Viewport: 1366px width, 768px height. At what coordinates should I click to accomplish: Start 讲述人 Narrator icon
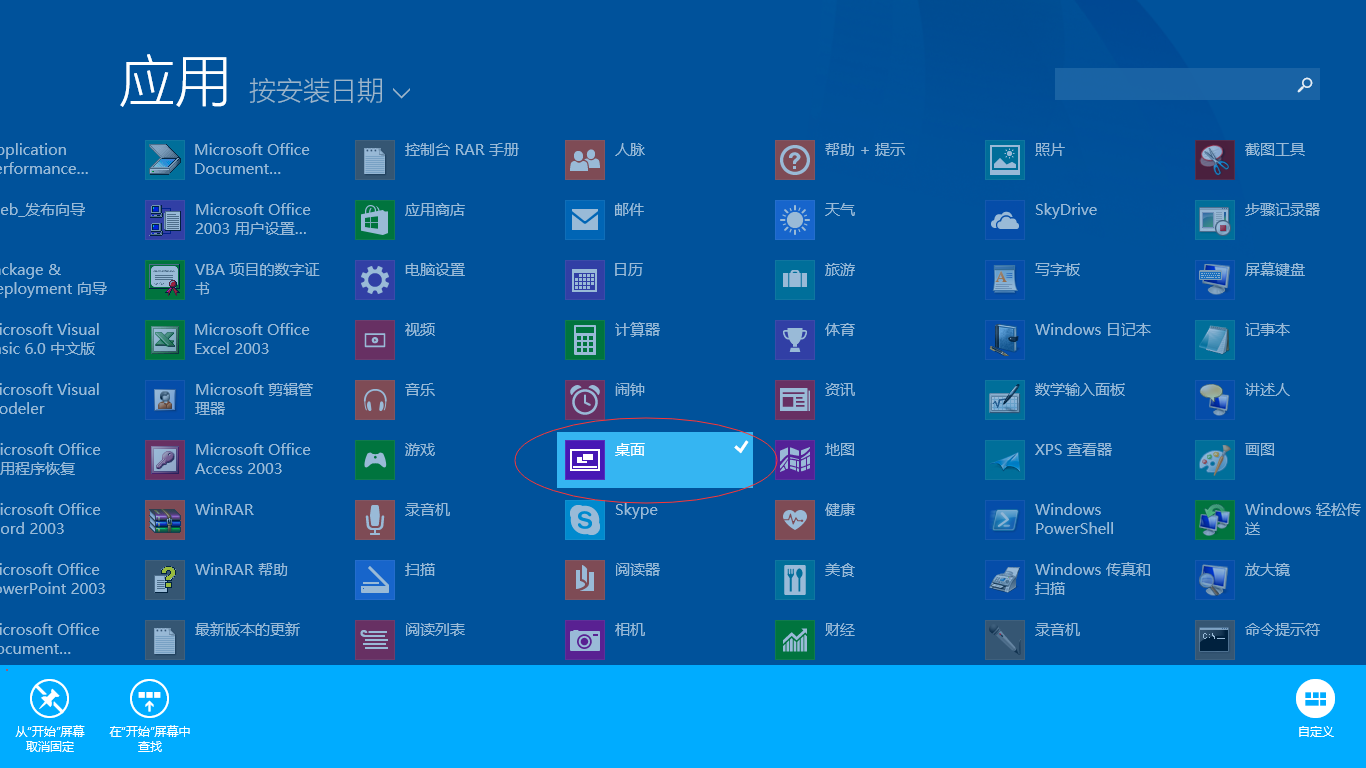click(x=1215, y=400)
